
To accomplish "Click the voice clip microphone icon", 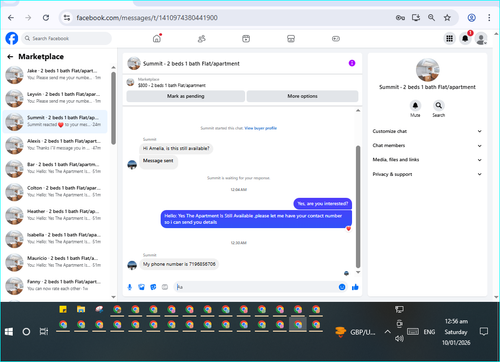I will click(130, 287).
